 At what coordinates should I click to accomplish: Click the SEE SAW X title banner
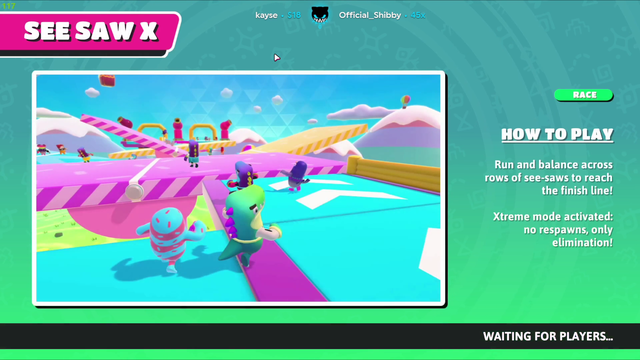click(89, 33)
